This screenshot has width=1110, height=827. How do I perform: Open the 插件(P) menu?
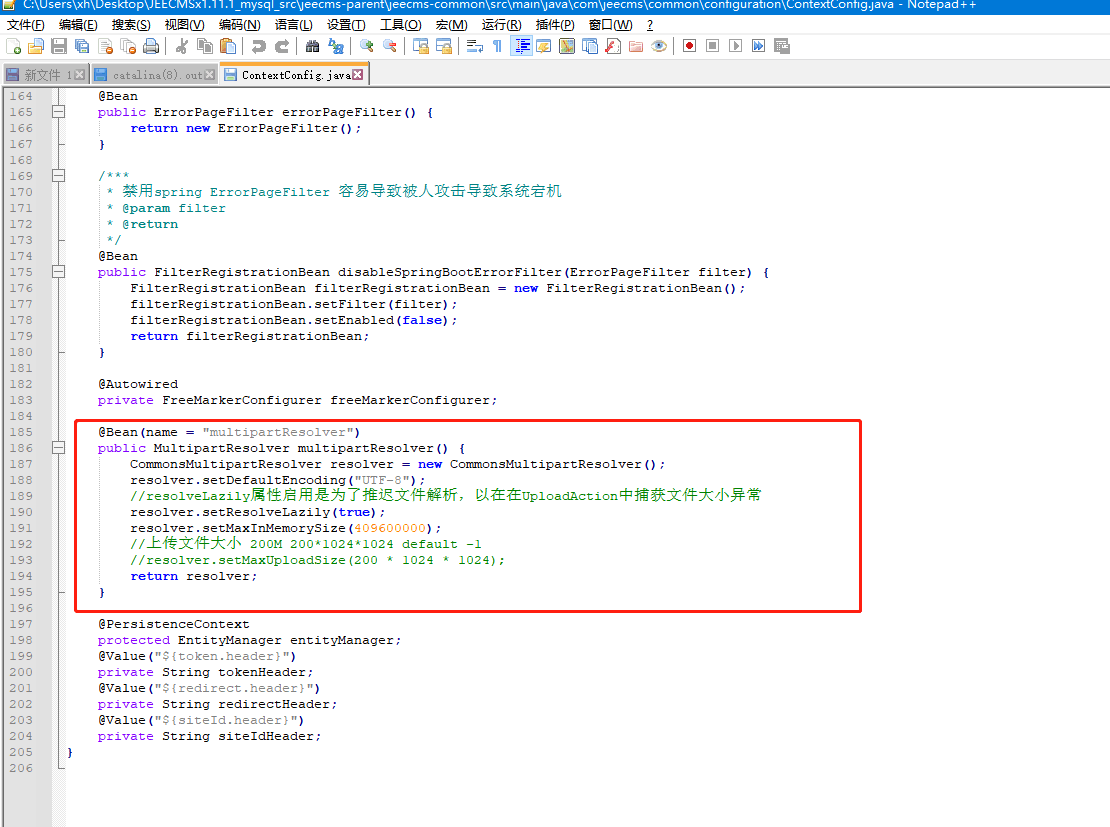pos(555,25)
